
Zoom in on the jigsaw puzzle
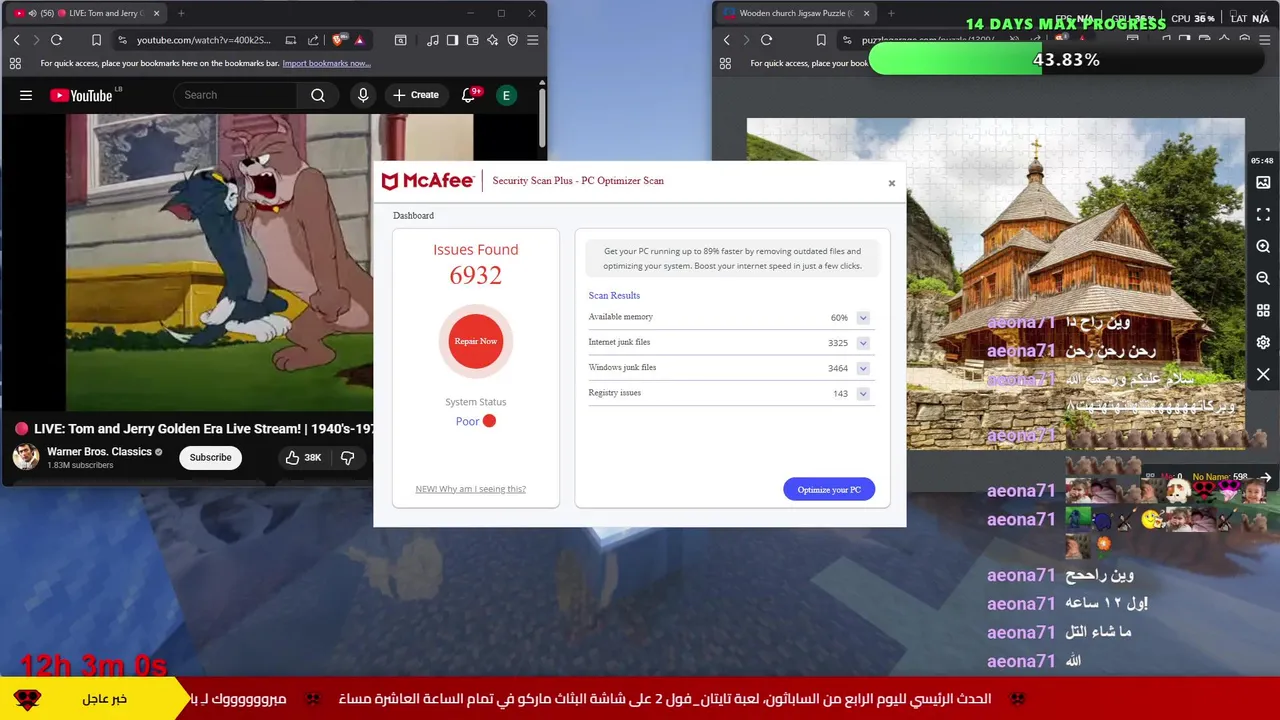click(x=1263, y=247)
